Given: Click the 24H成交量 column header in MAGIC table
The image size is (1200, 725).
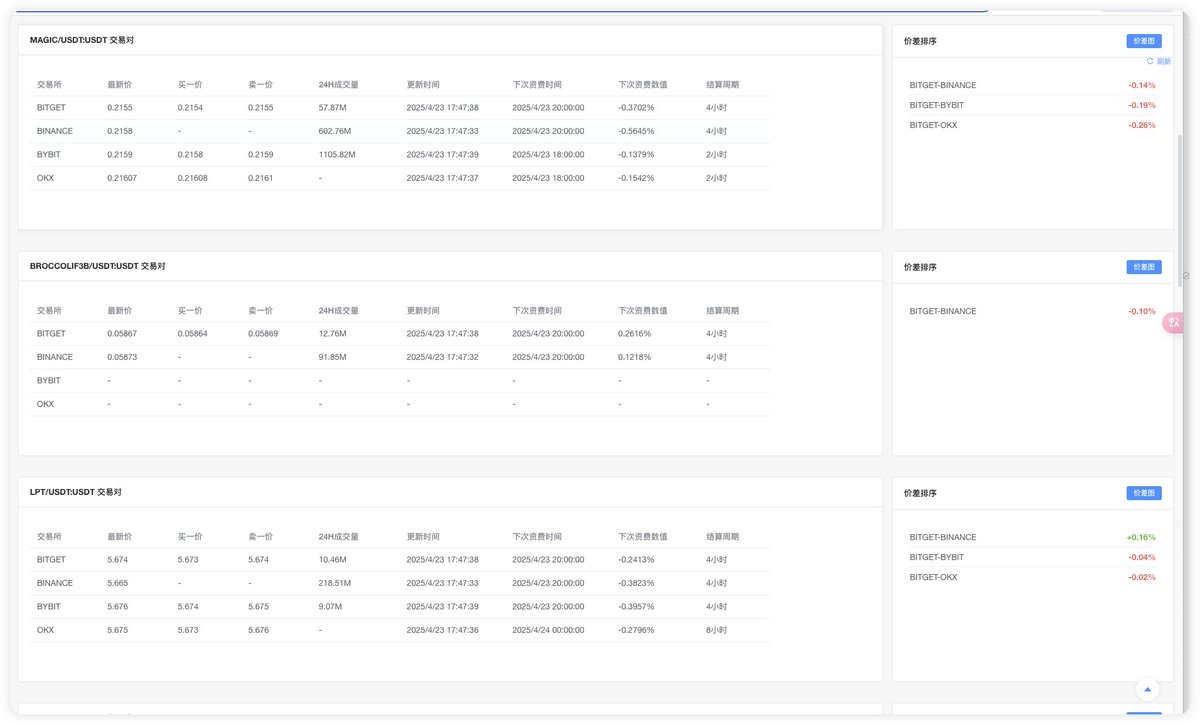Looking at the screenshot, I should [x=338, y=85].
